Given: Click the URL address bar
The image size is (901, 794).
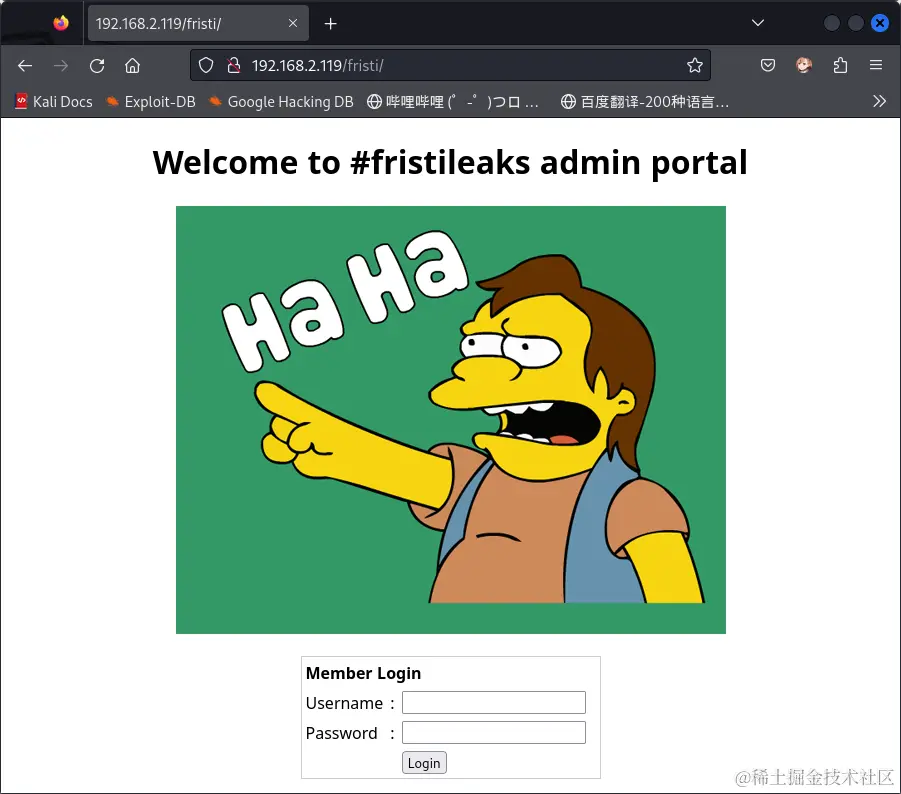Looking at the screenshot, I should click(450, 65).
